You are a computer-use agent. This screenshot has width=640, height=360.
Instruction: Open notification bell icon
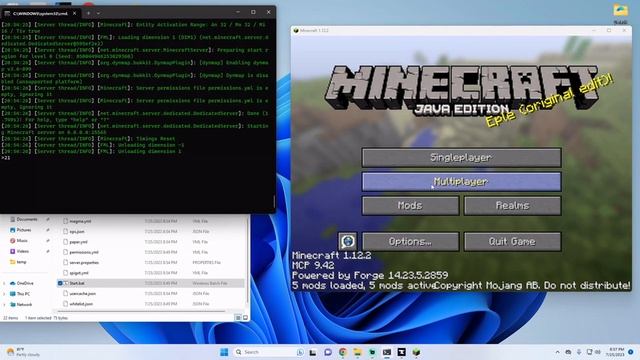pos(631,352)
